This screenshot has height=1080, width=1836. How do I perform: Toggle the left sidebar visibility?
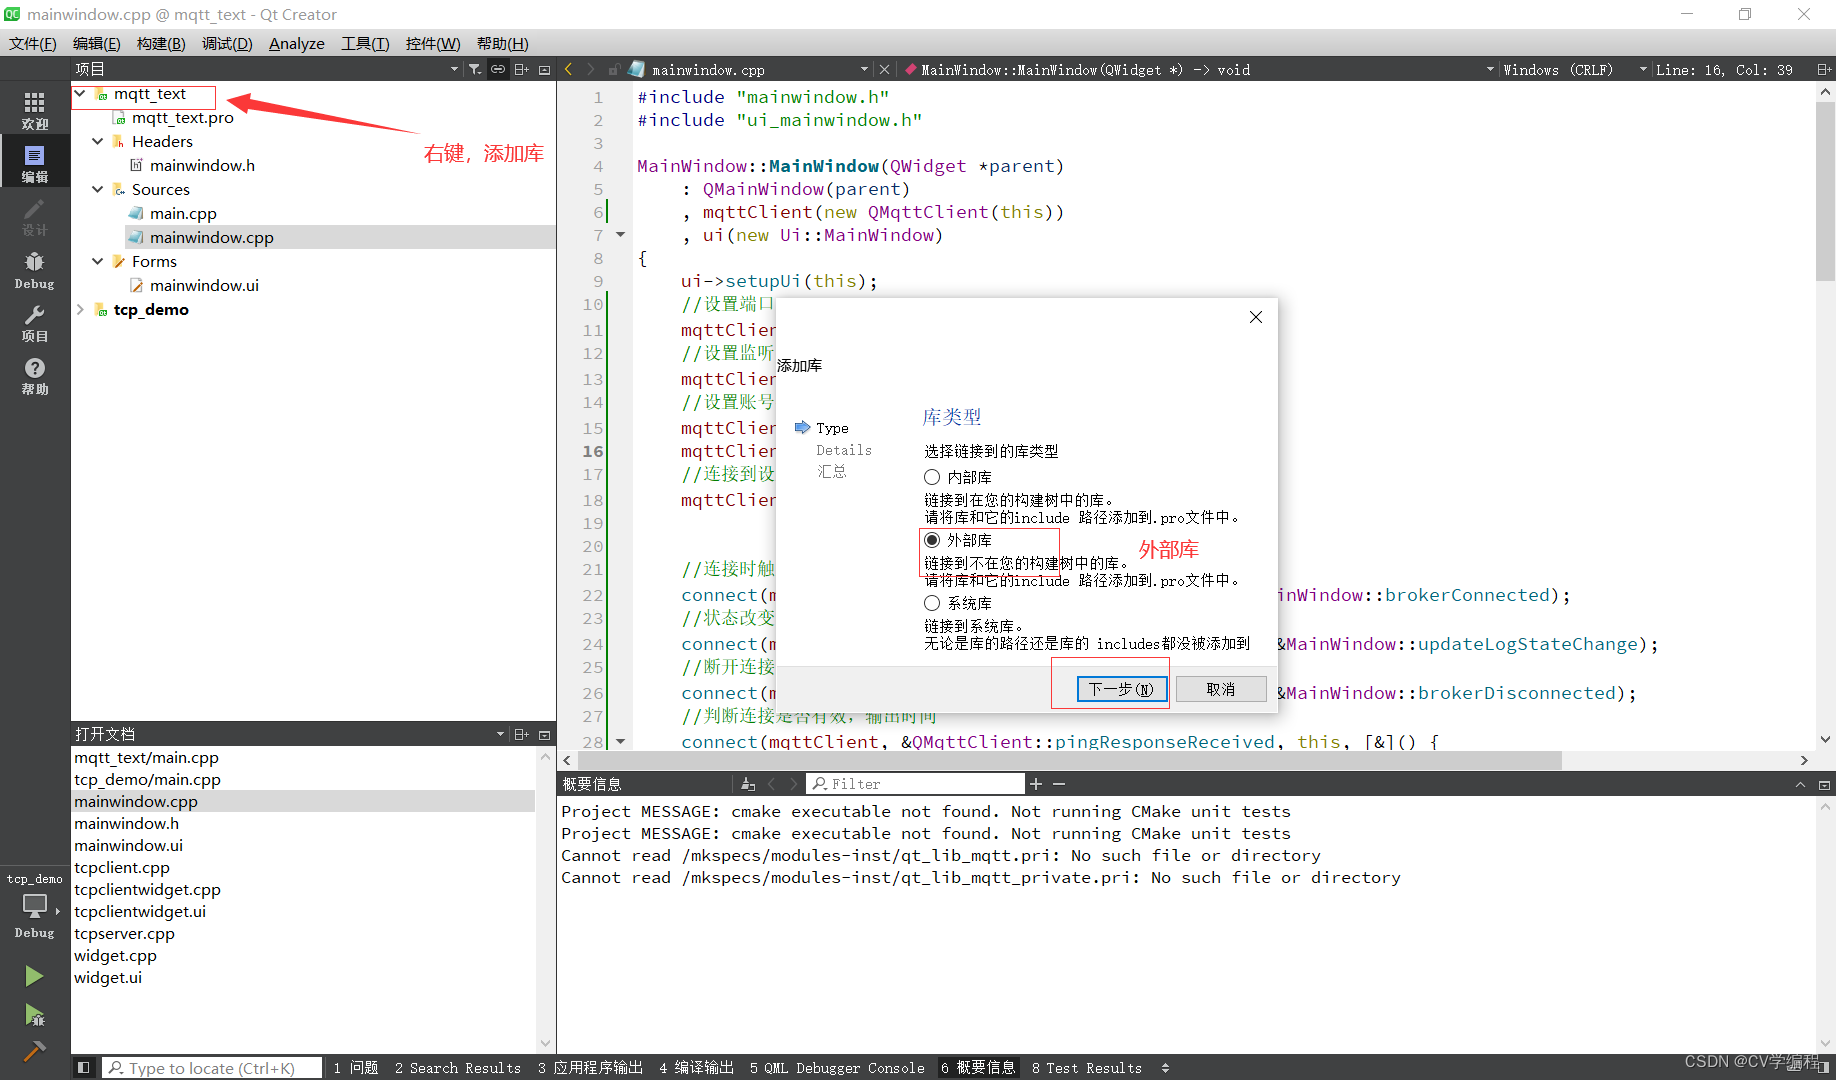pos(84,1067)
